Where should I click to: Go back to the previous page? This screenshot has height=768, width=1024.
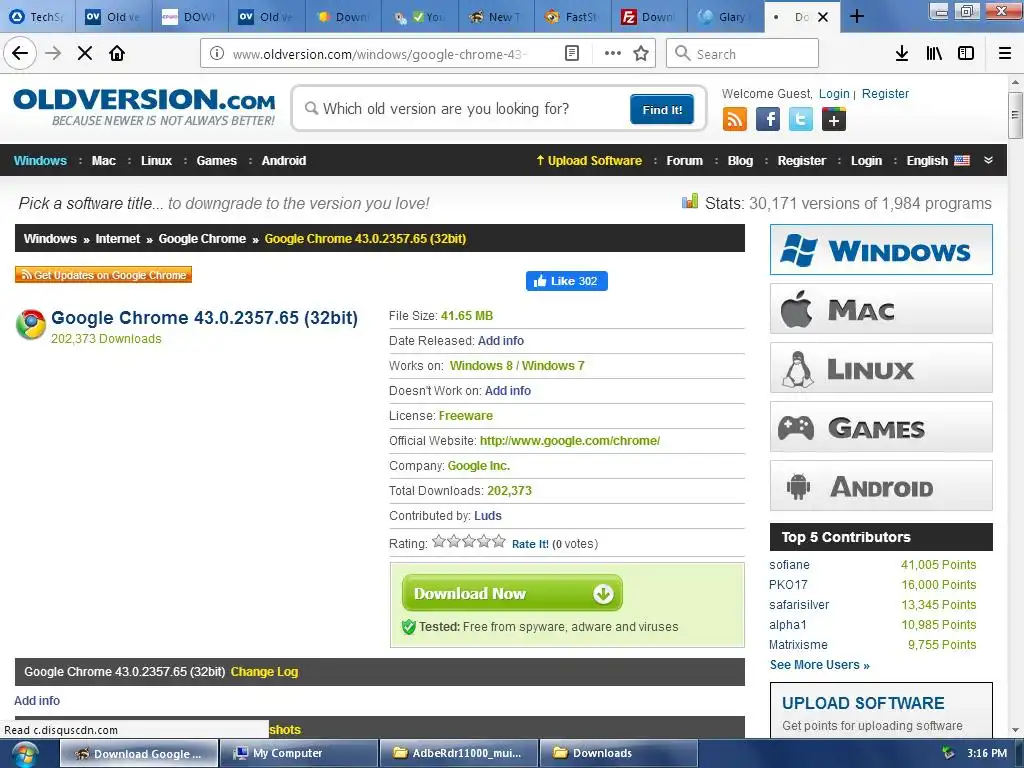tap(20, 53)
